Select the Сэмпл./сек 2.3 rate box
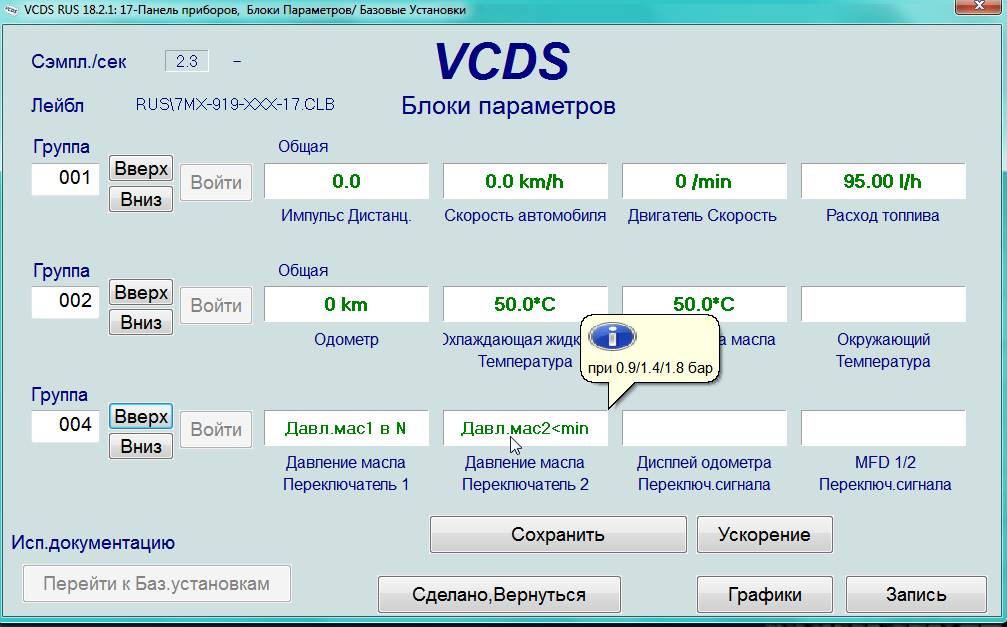 (x=187, y=61)
